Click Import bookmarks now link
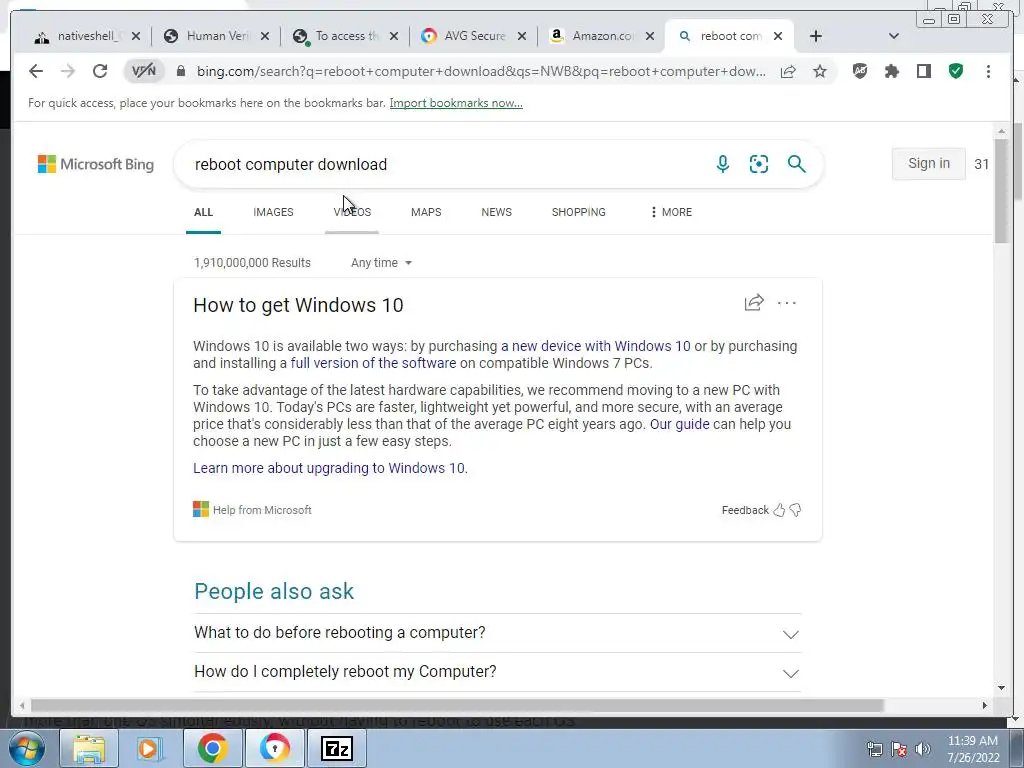 [456, 103]
